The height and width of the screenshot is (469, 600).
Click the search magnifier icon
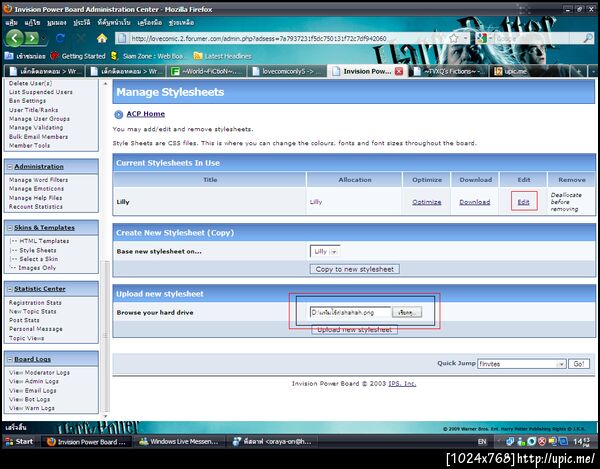point(588,38)
